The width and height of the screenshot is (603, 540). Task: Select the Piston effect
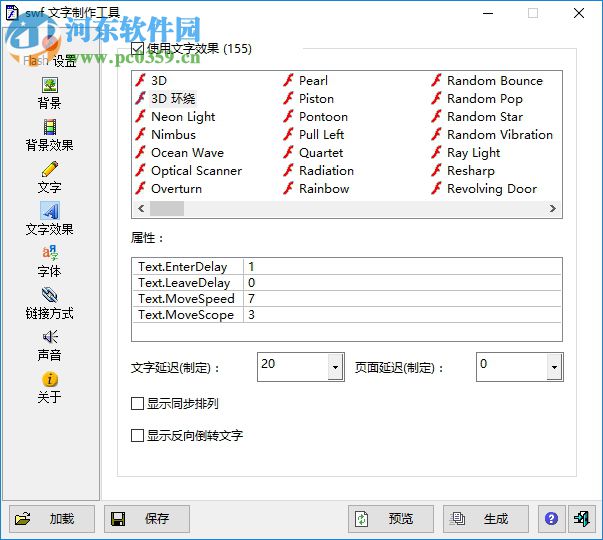316,98
